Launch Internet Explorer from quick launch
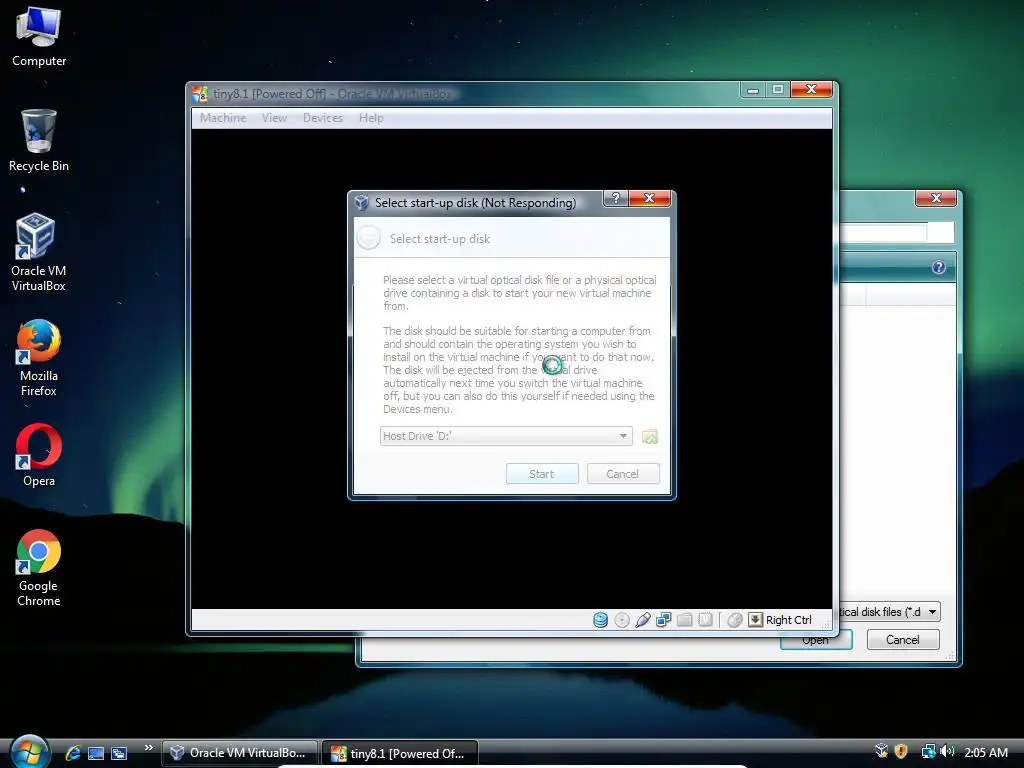The width and height of the screenshot is (1024, 768). pyautogui.click(x=72, y=754)
